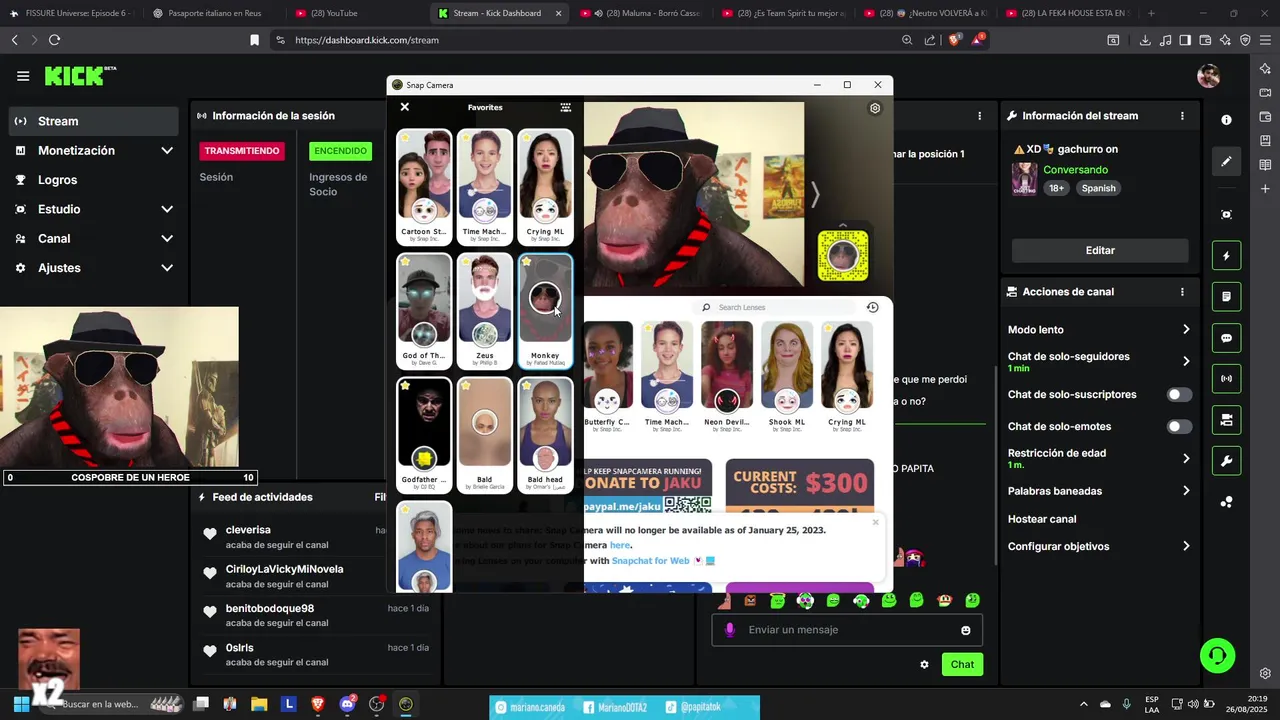This screenshot has height=720, width=1280.
Task: Go to Stream in sidebar
Action: coord(95,121)
